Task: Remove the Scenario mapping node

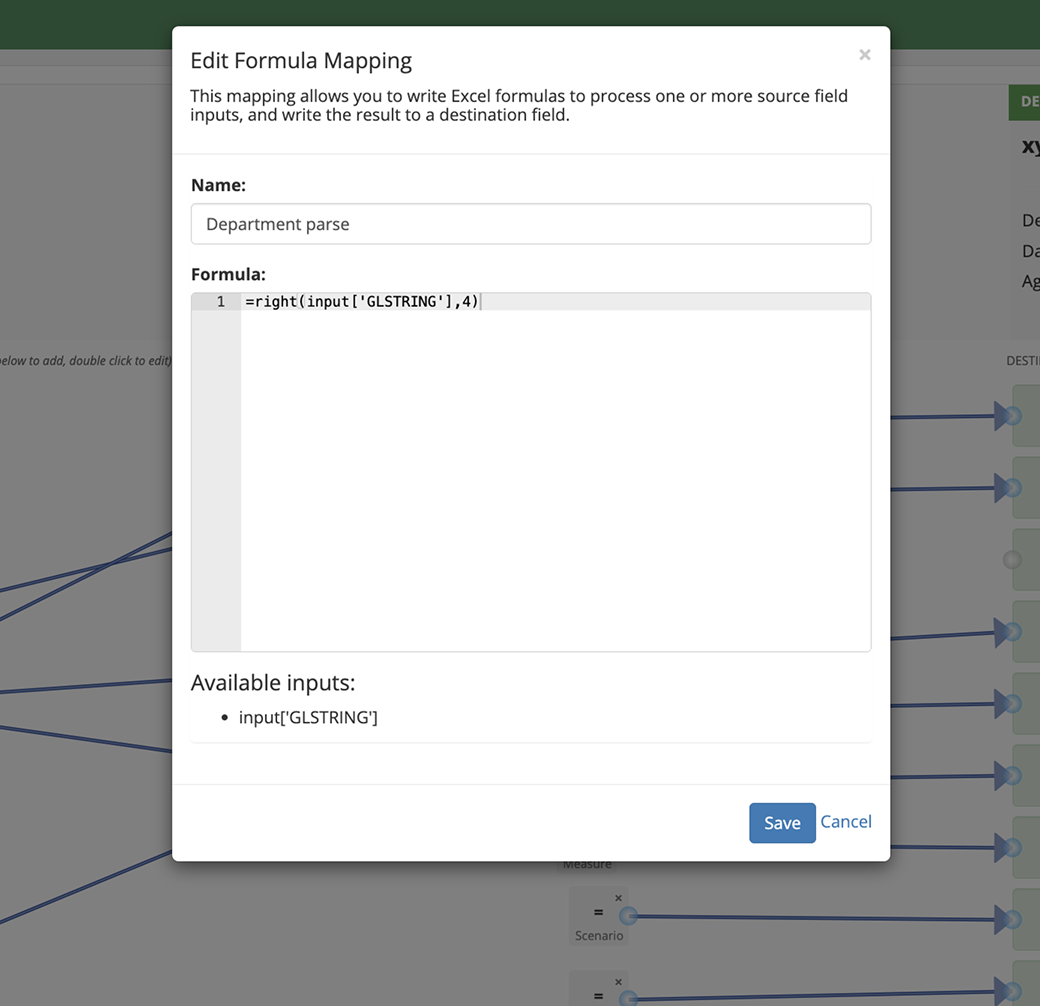Action: 618,898
